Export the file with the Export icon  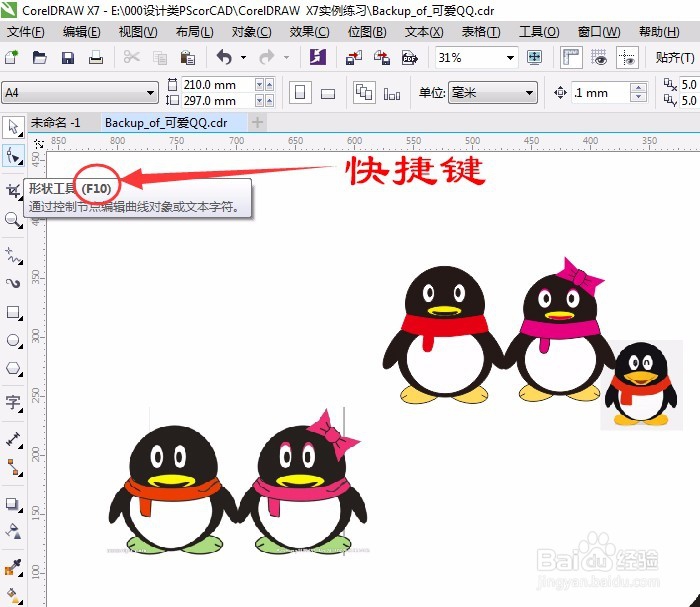(382, 58)
